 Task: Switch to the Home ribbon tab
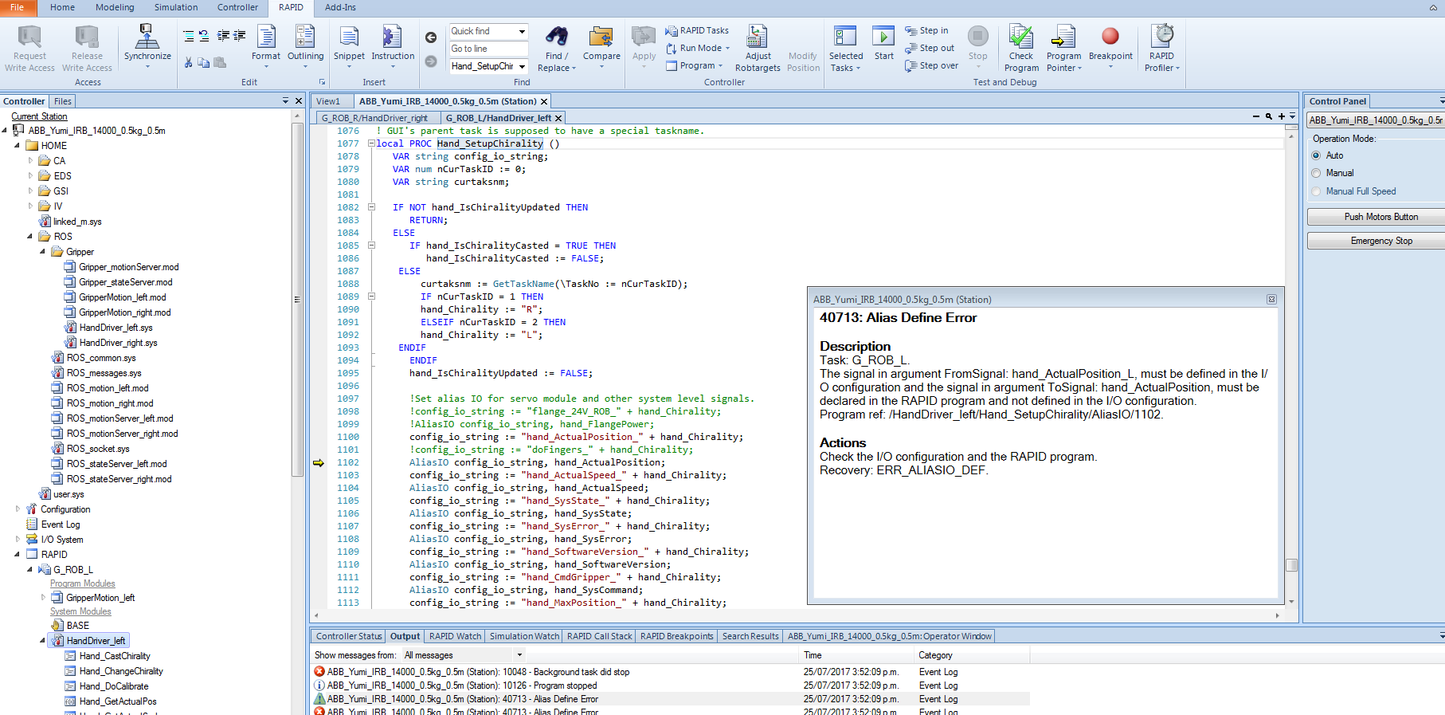(62, 7)
